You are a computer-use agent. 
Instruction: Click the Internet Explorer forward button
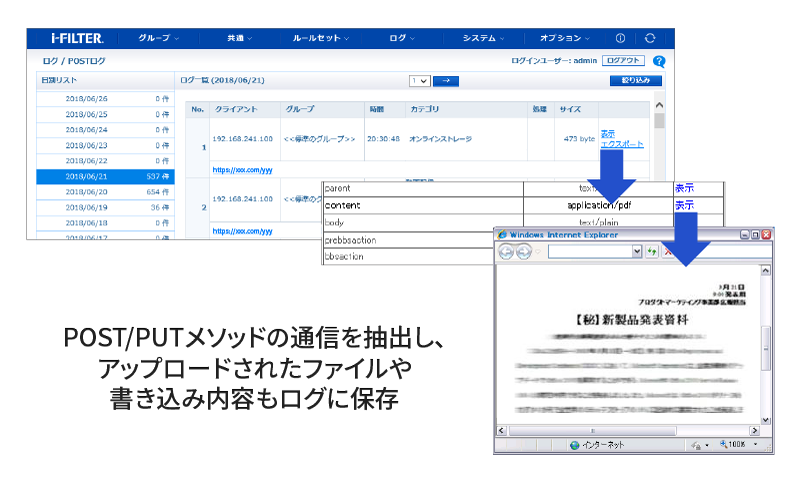coord(523,252)
